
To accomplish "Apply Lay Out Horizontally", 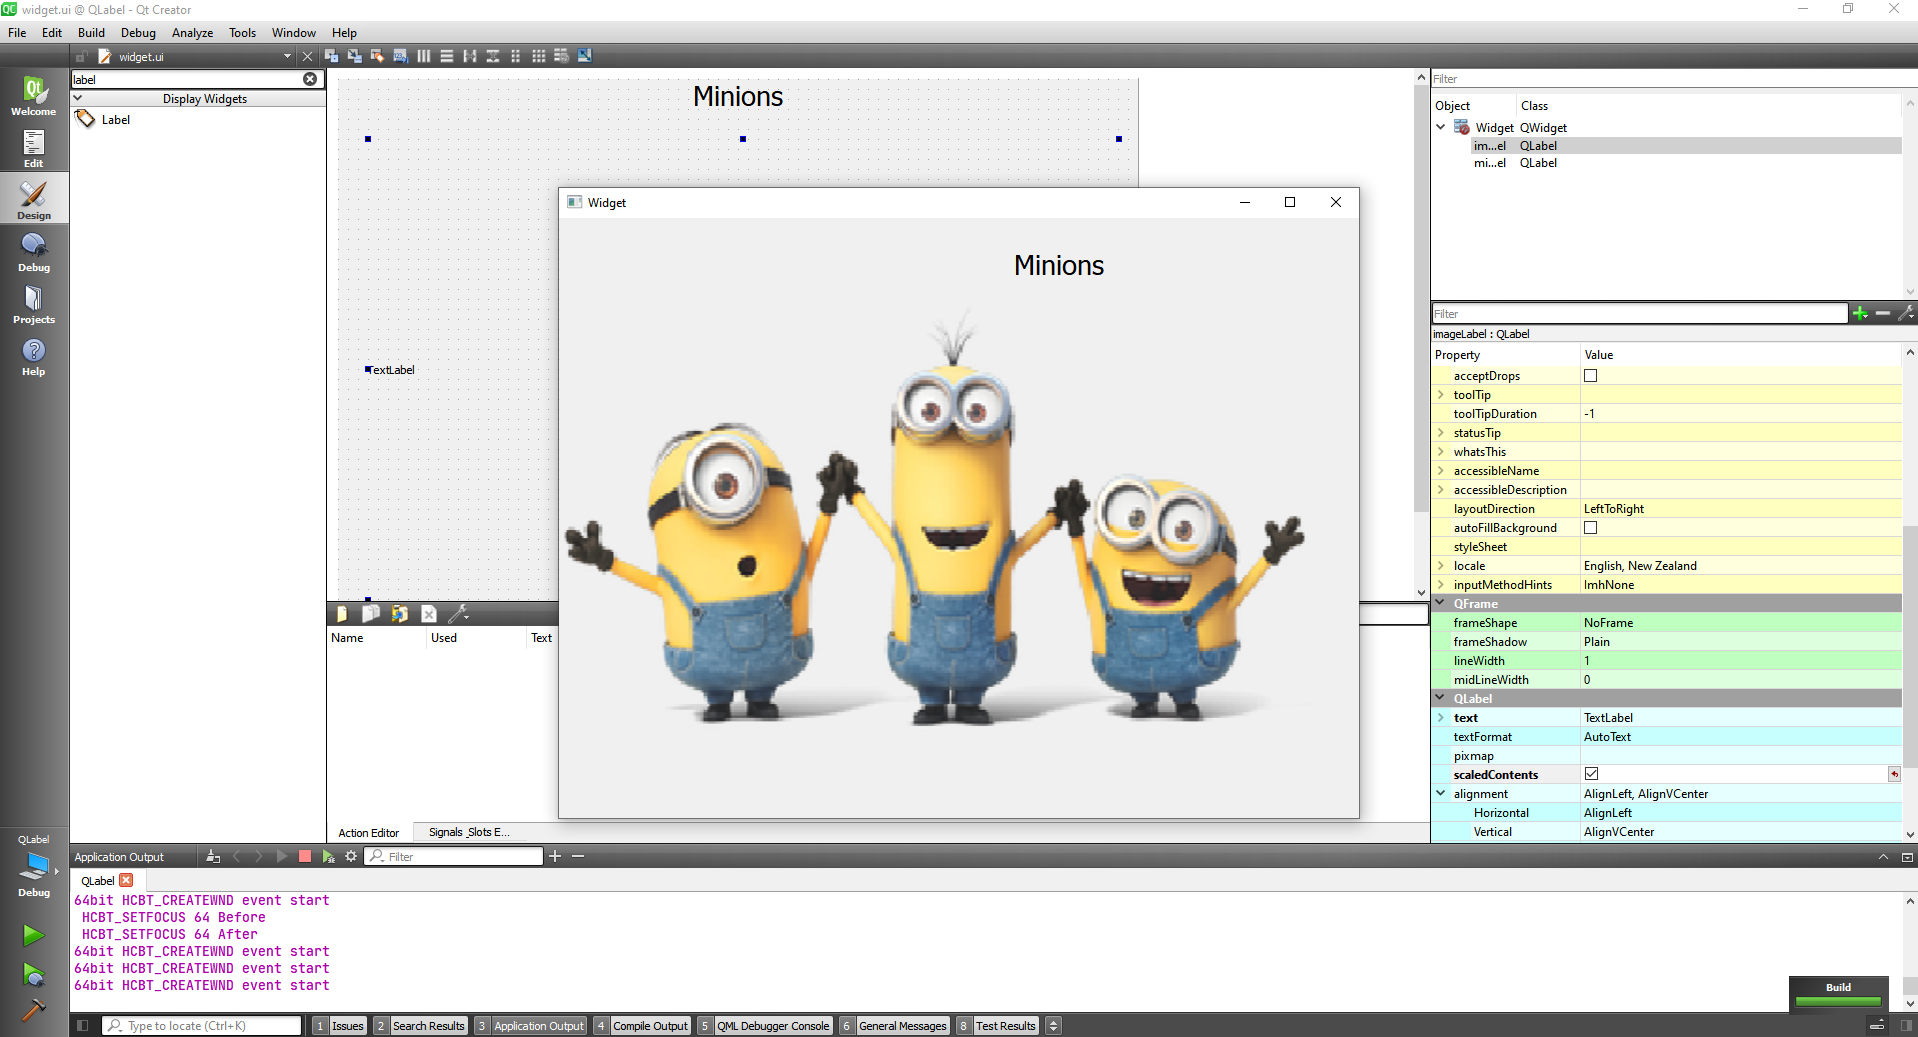I will 424,56.
